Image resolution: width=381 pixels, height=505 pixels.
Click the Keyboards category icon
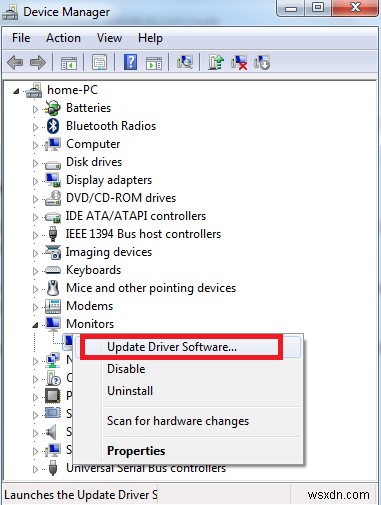[x=53, y=270]
